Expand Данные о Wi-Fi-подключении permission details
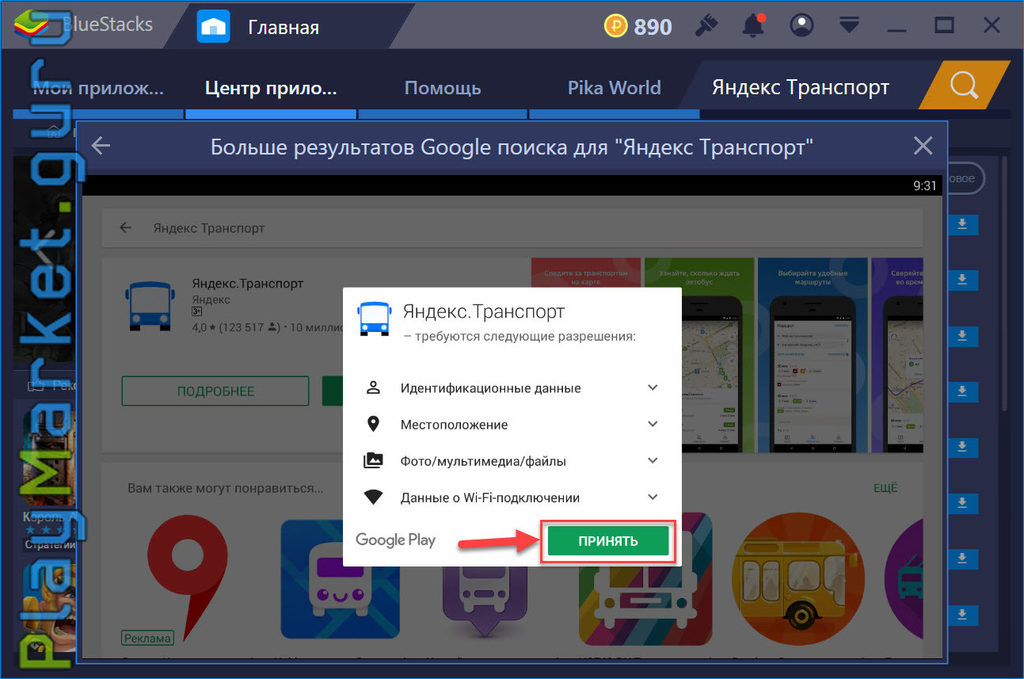 [652, 497]
